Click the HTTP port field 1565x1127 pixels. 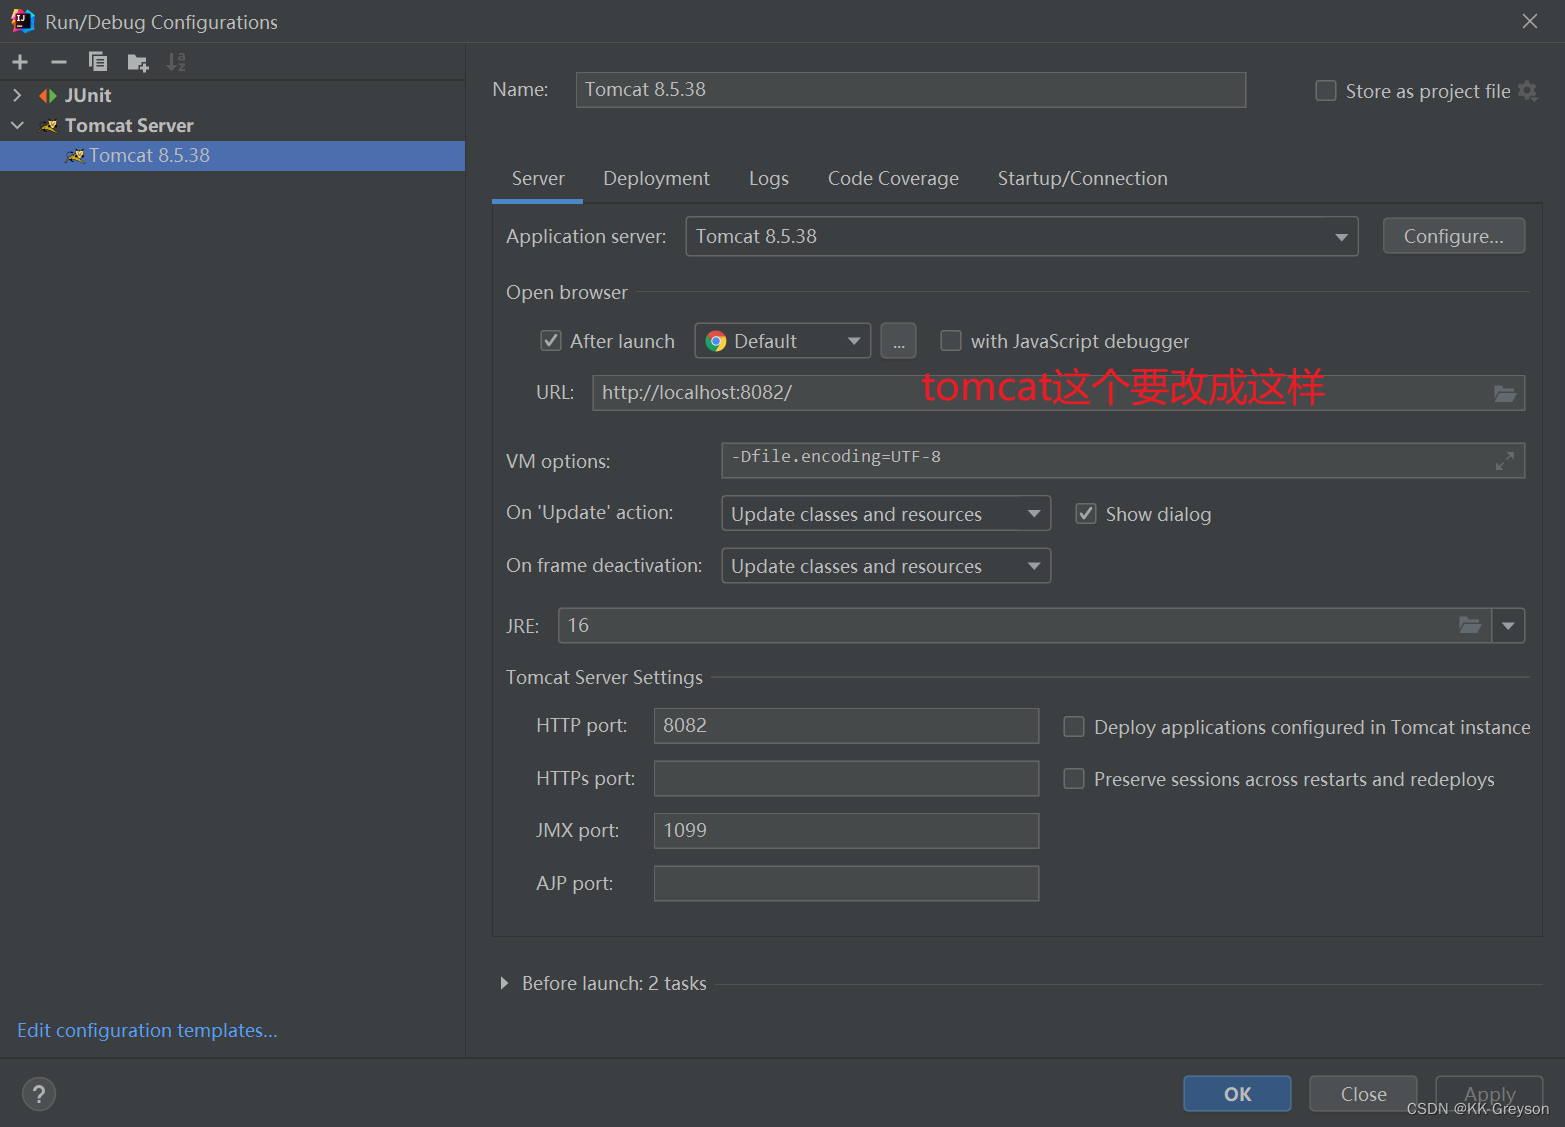[x=846, y=726]
